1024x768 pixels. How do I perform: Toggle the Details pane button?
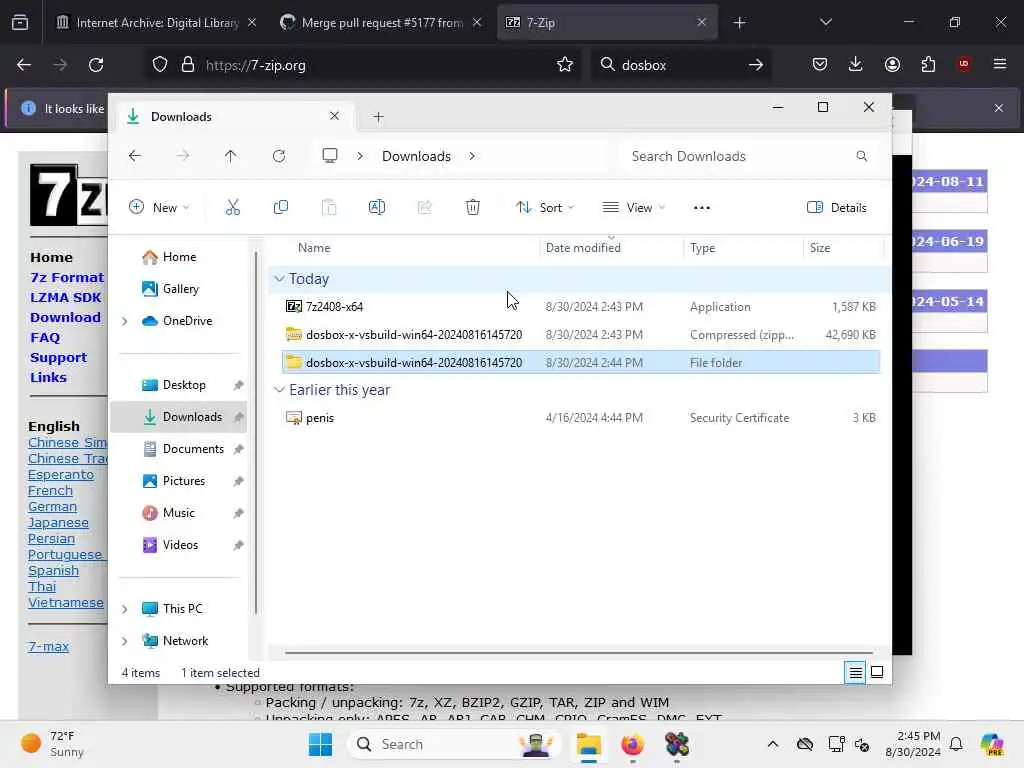click(x=837, y=208)
